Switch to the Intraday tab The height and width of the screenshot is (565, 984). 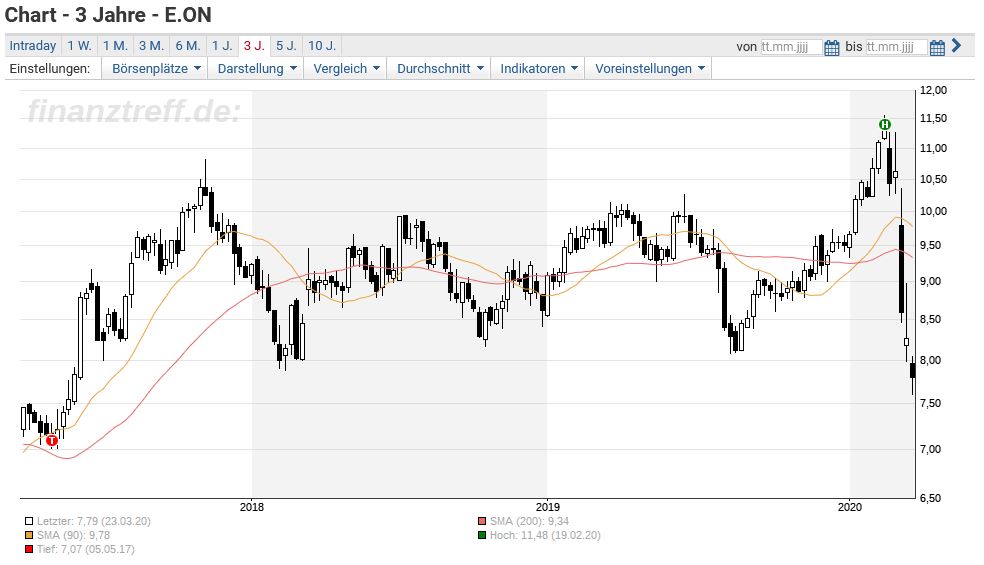[x=33, y=46]
